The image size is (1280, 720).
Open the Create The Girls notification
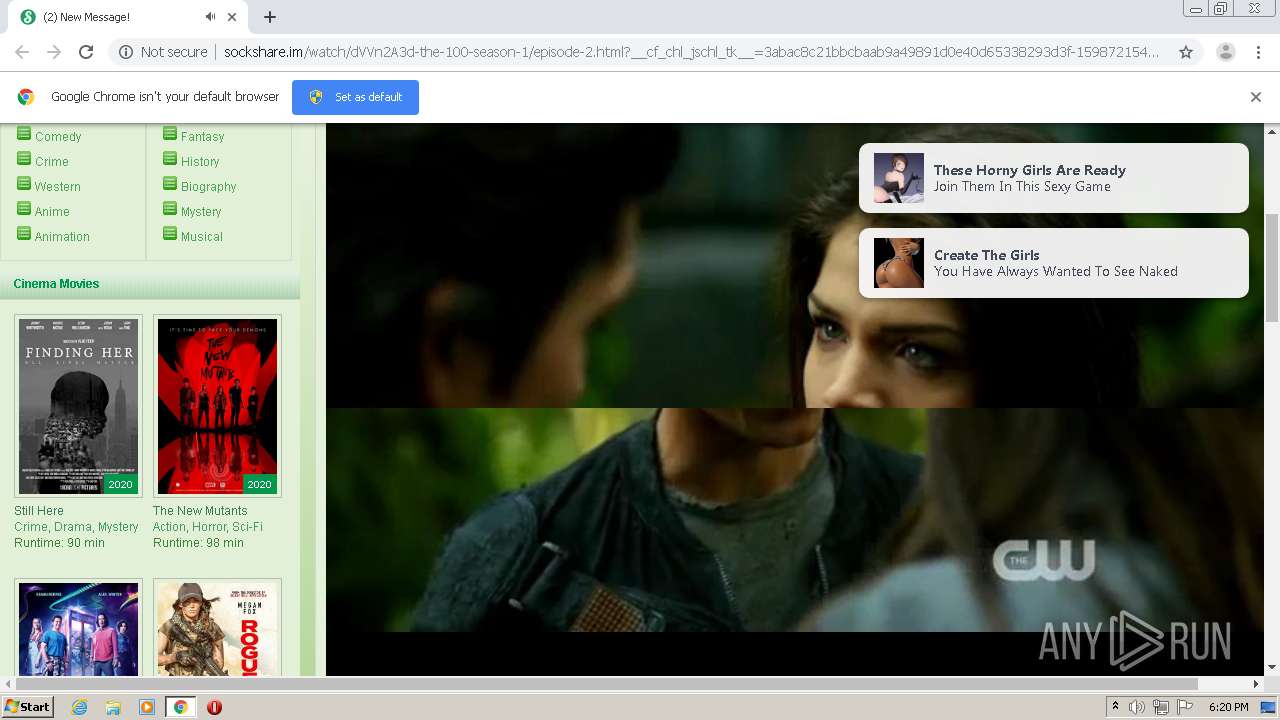[1054, 263]
